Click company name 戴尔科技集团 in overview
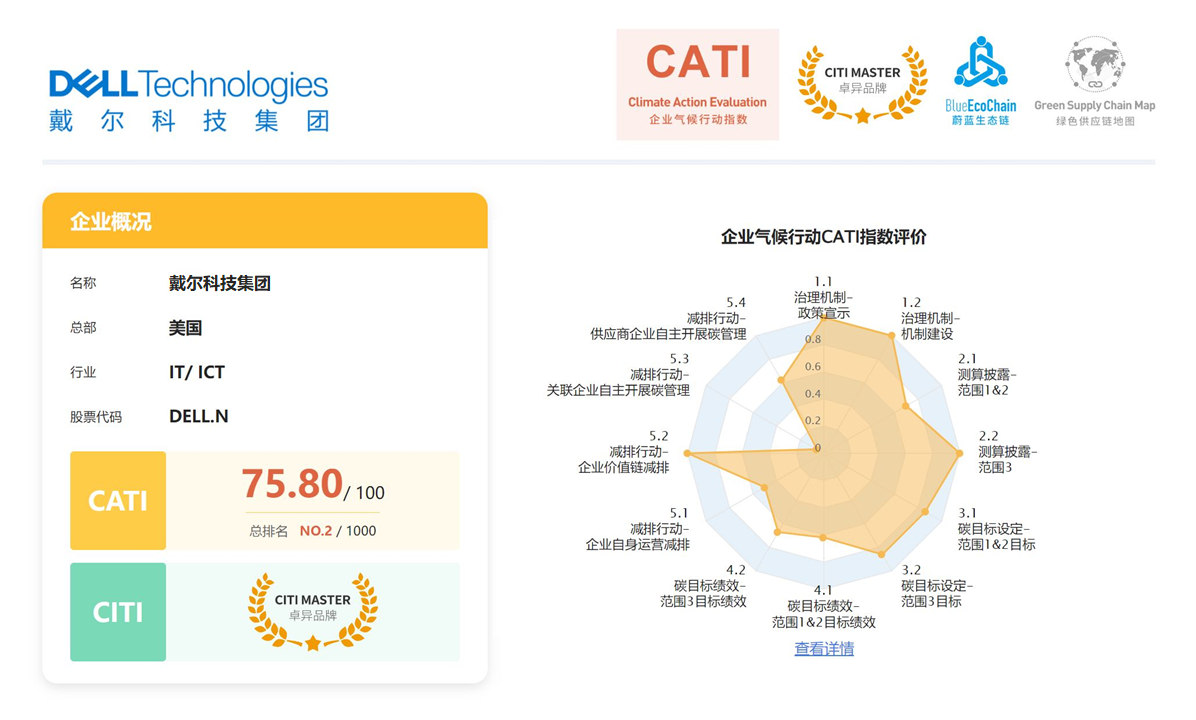The height and width of the screenshot is (720, 1196). (x=220, y=284)
